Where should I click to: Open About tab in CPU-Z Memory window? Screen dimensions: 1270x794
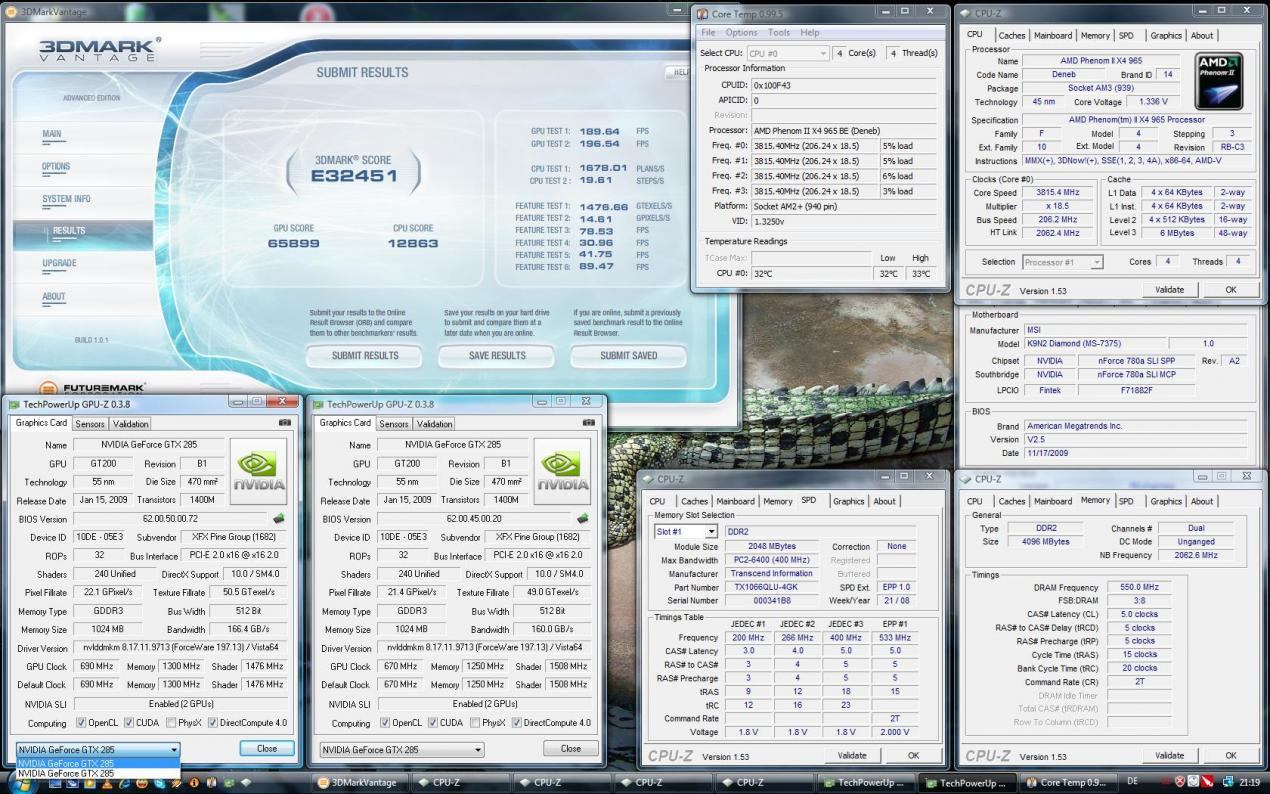coord(1202,502)
